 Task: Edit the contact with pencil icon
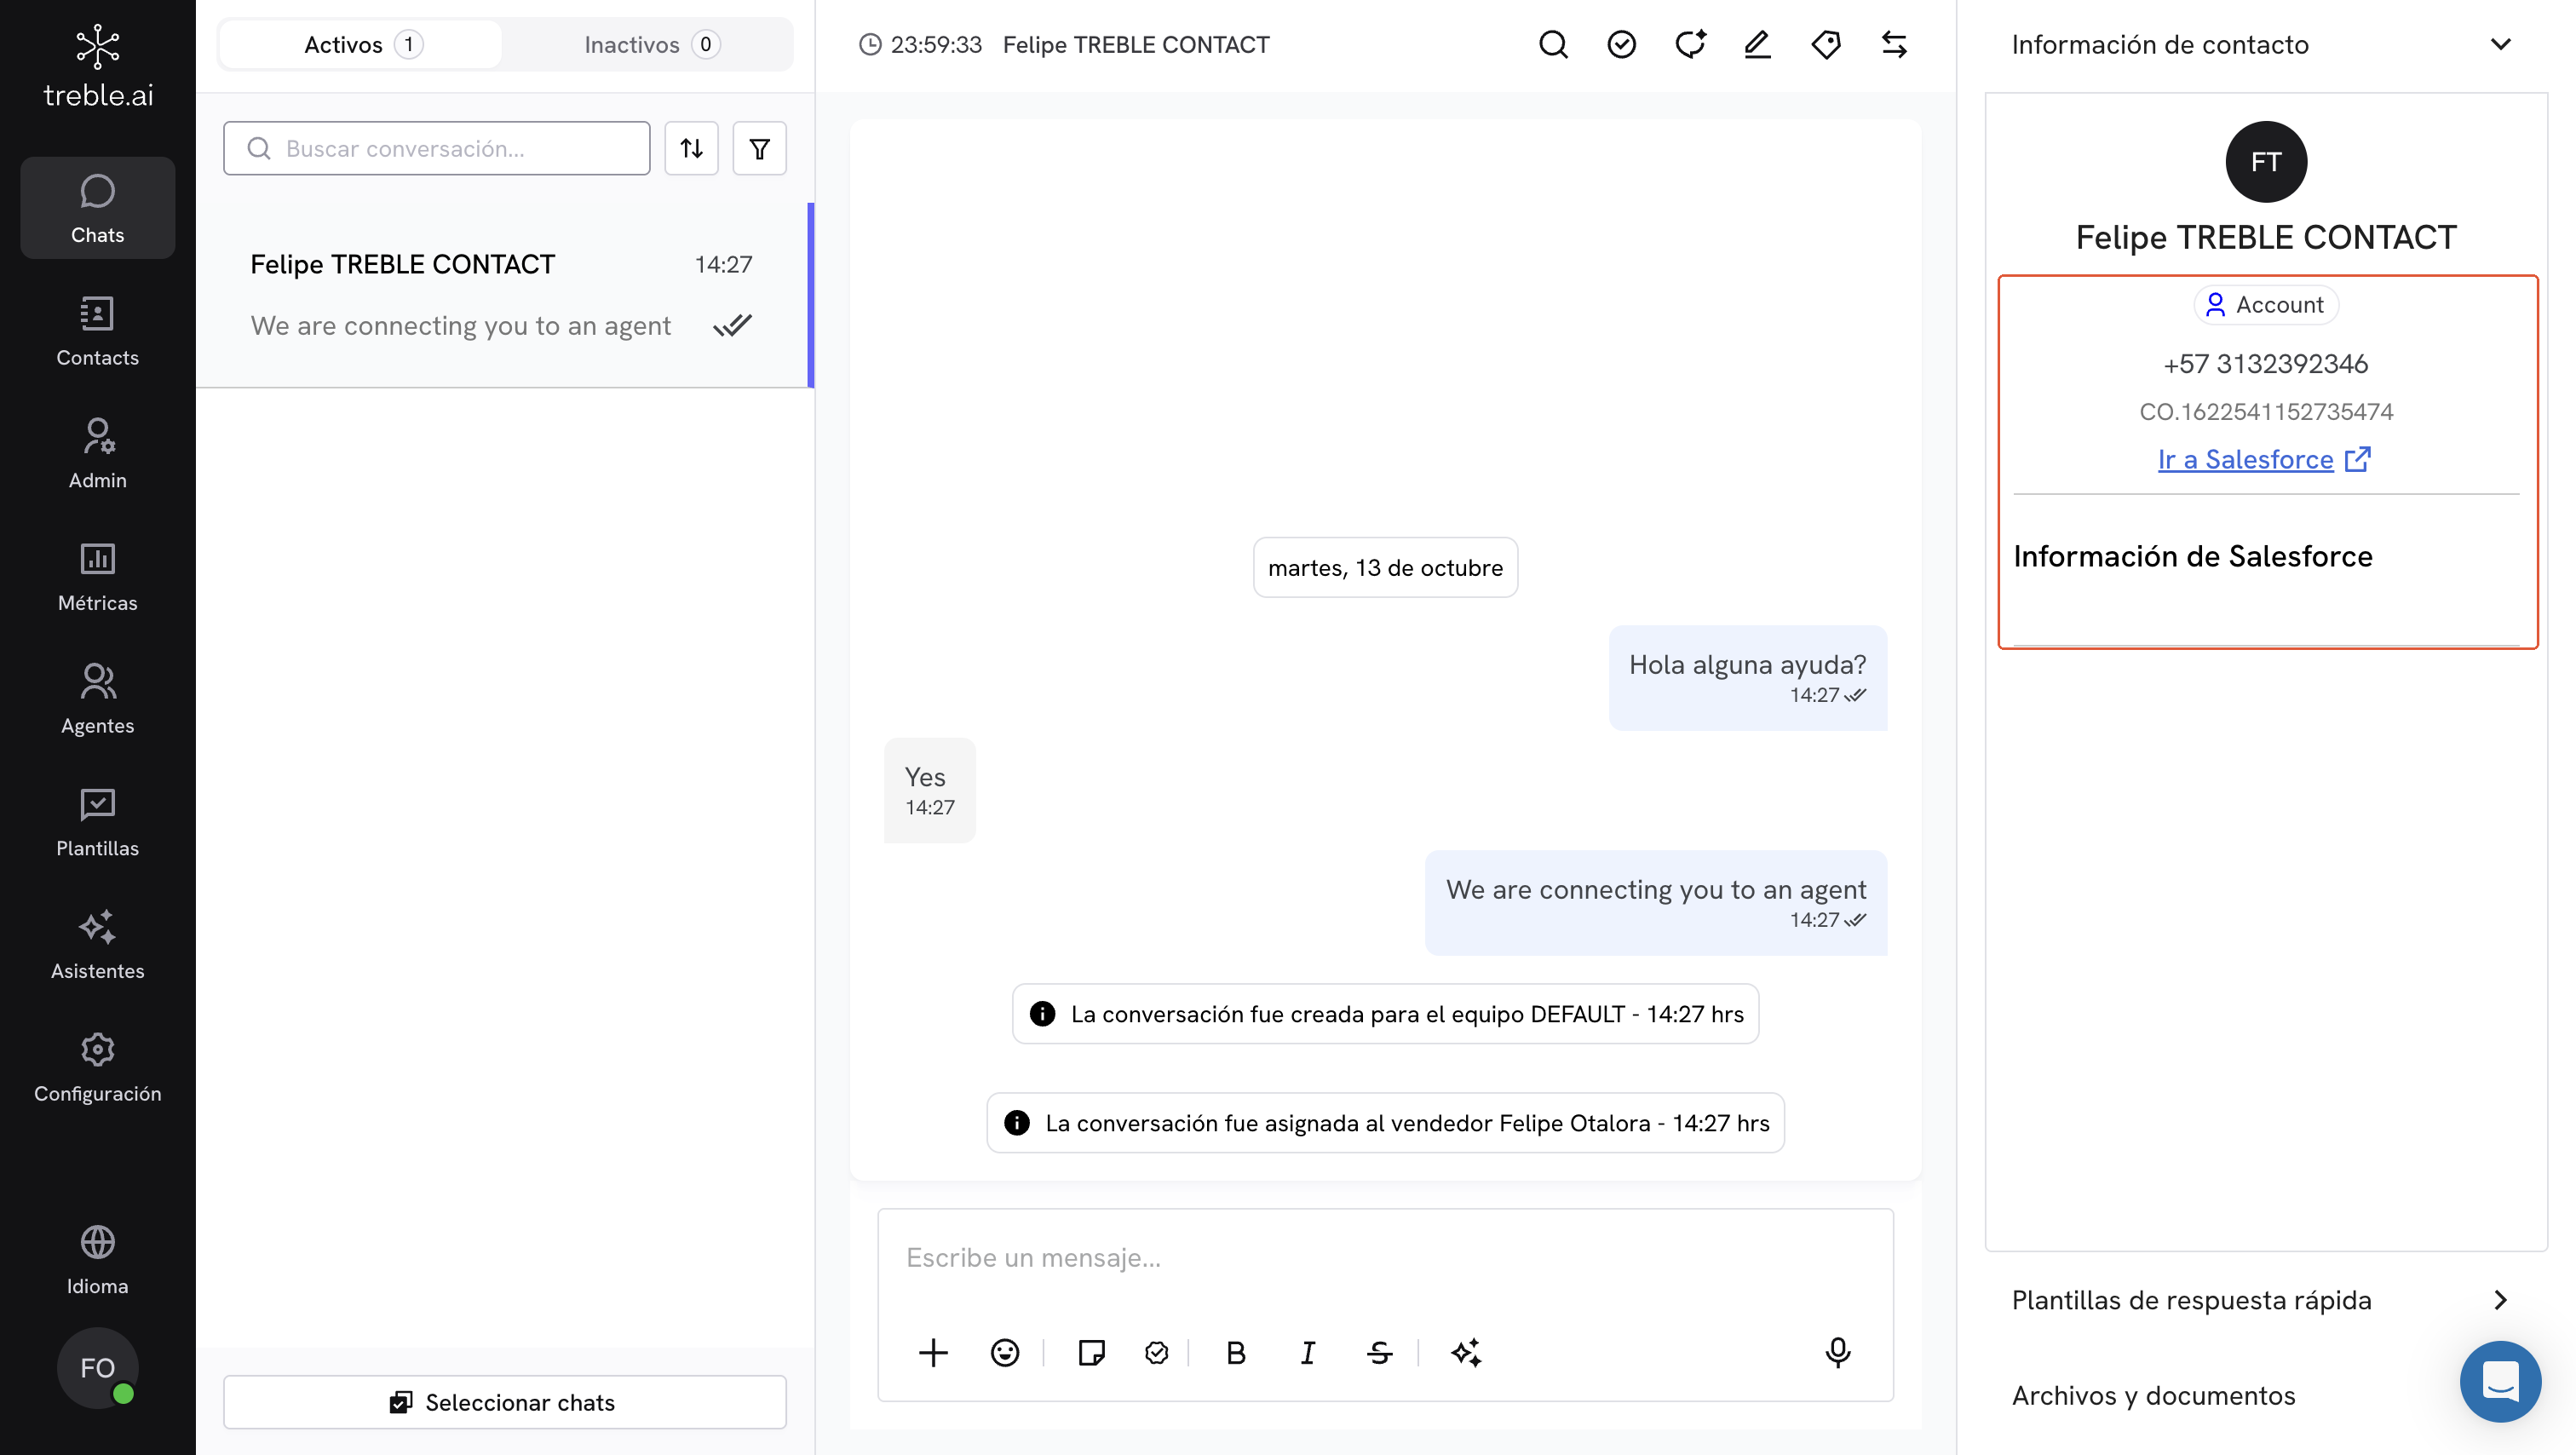point(1758,44)
